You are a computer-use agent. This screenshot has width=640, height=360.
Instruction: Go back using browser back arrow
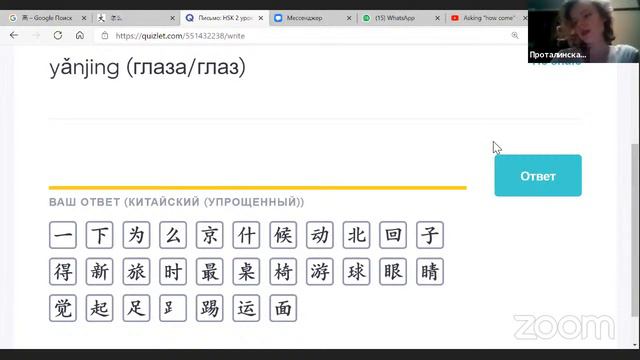pyautogui.click(x=14, y=36)
